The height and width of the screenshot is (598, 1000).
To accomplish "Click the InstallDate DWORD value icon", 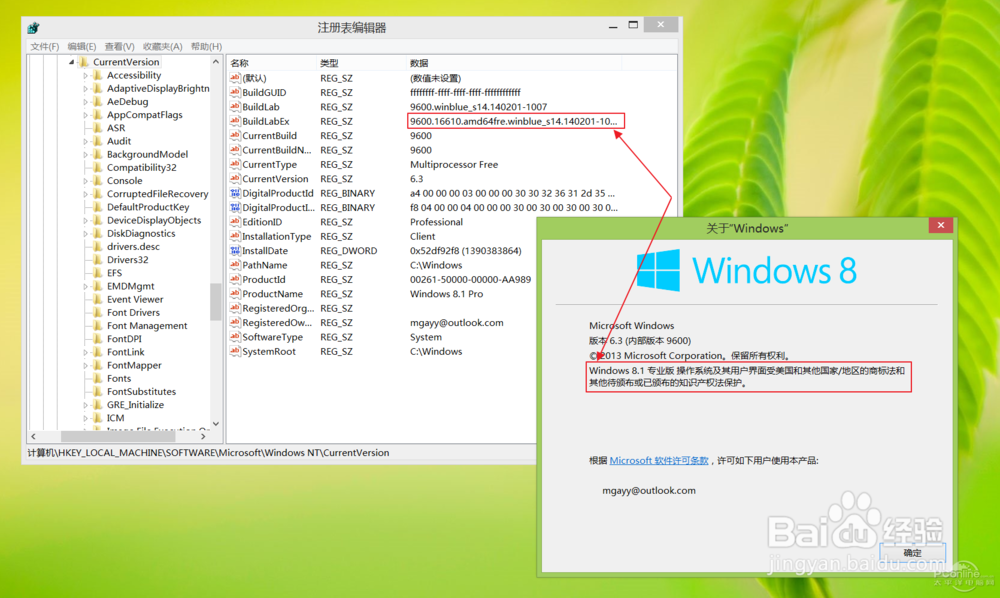I will click(x=235, y=251).
